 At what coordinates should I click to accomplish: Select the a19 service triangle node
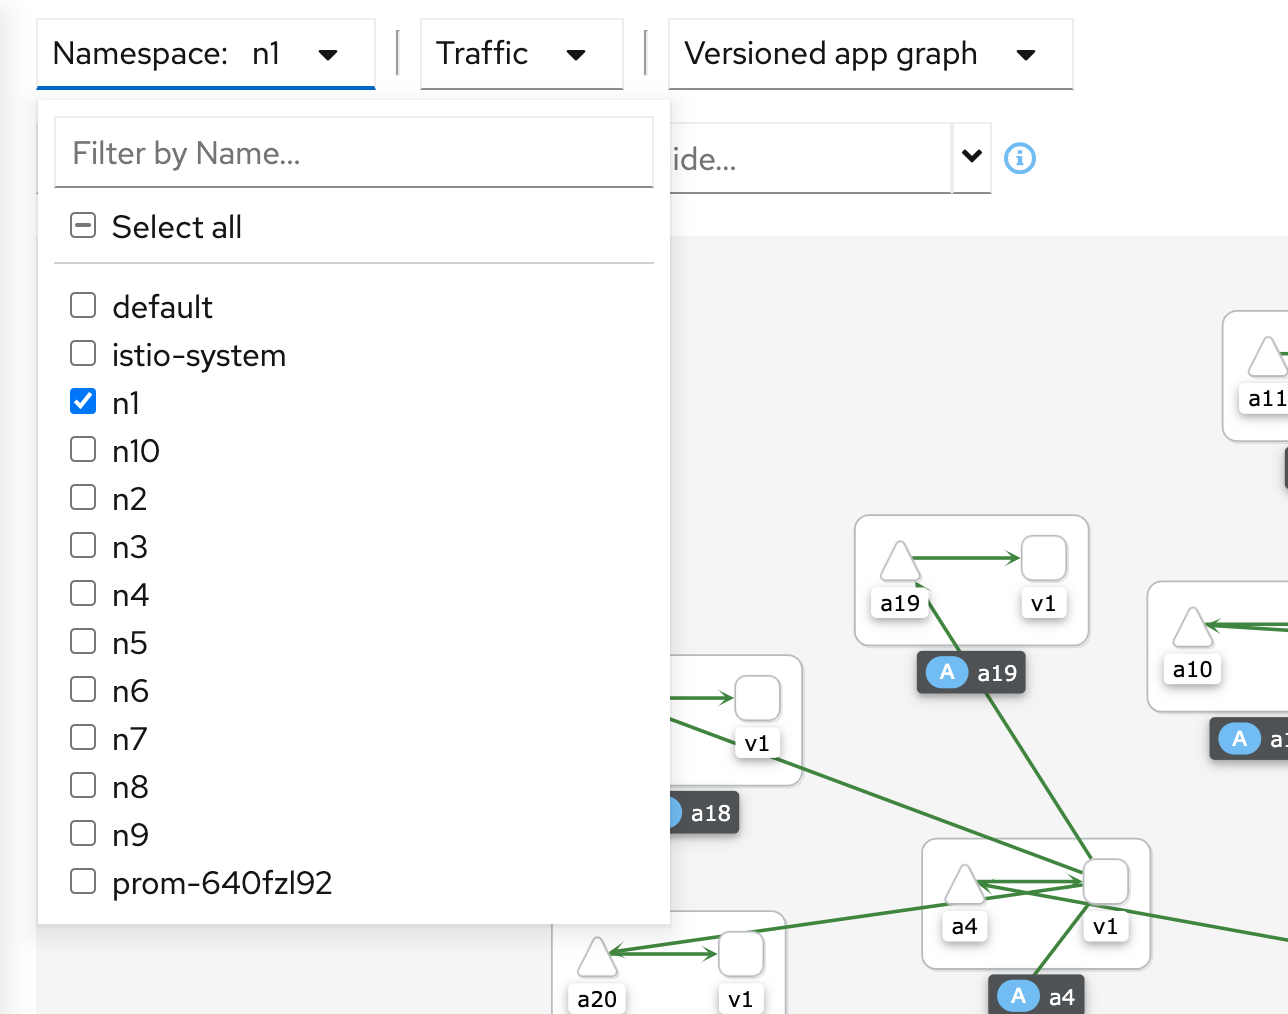click(x=900, y=562)
